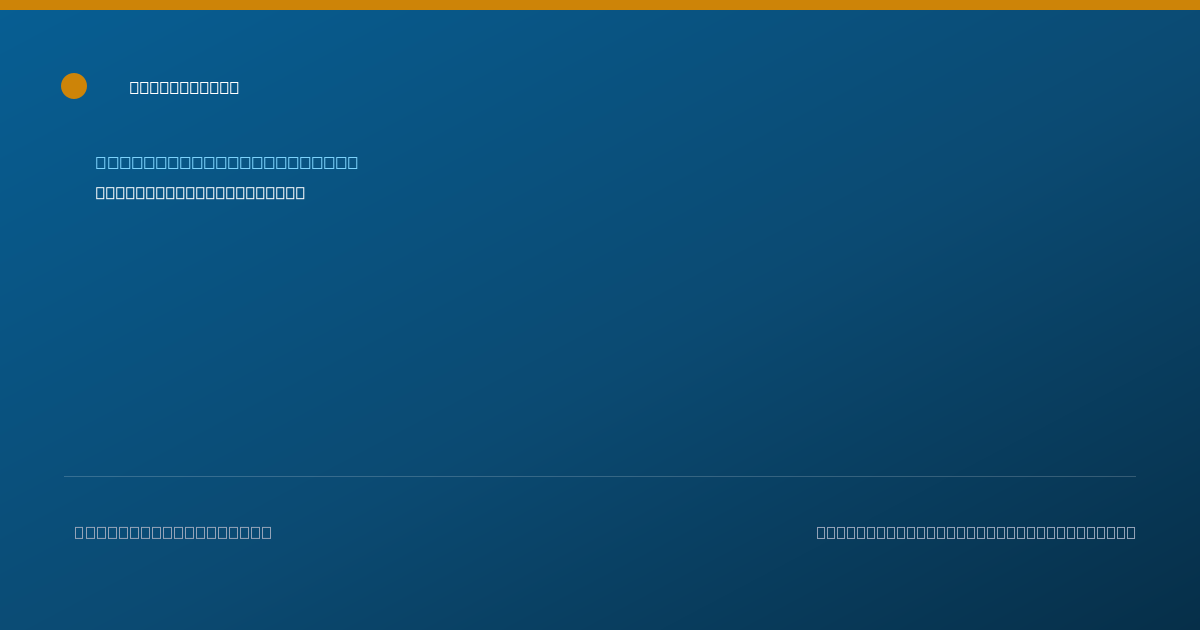
Task: Click the thin horizontal divider line
Action: [x=600, y=476]
